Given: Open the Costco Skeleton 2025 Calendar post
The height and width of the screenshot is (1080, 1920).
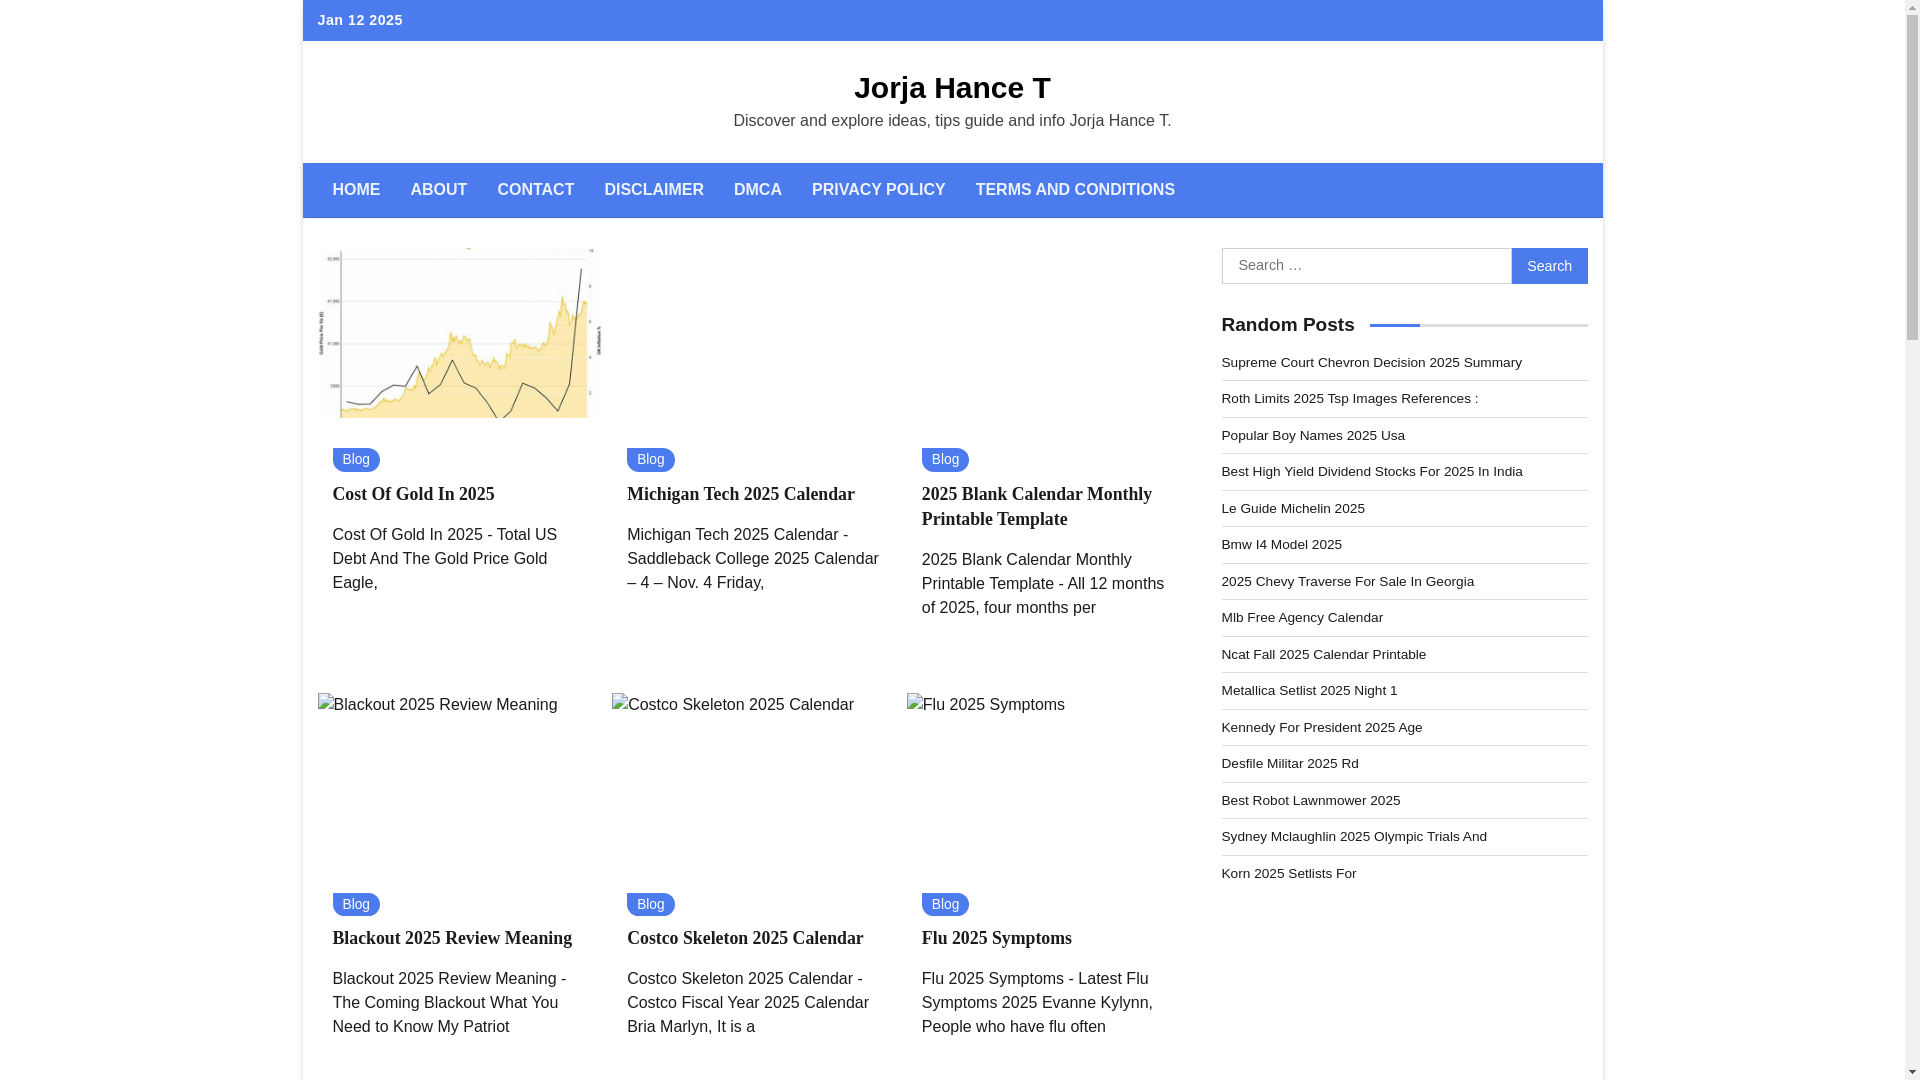Looking at the screenshot, I should (745, 938).
